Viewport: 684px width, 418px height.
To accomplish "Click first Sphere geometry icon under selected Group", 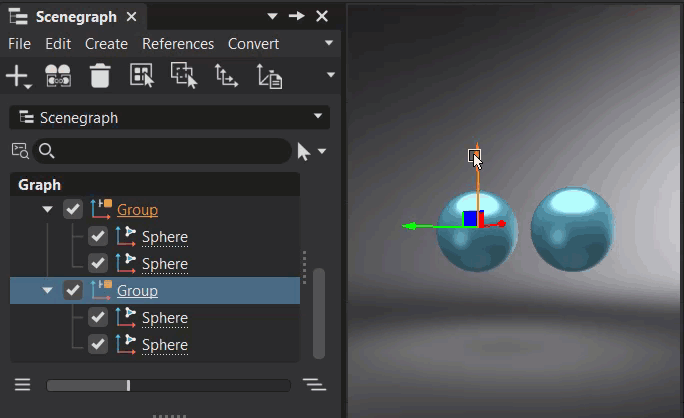I will click(126, 317).
